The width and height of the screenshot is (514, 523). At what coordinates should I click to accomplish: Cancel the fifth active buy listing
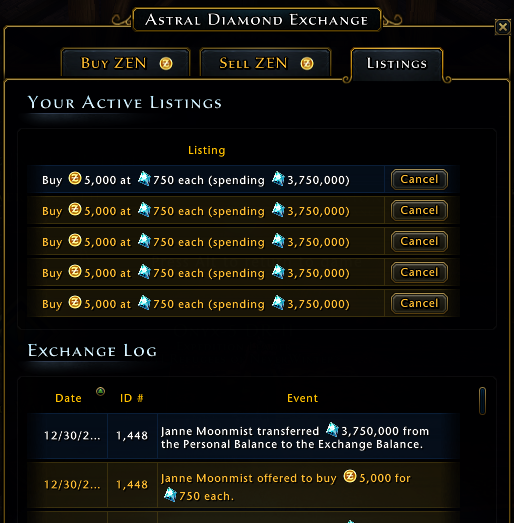click(419, 304)
